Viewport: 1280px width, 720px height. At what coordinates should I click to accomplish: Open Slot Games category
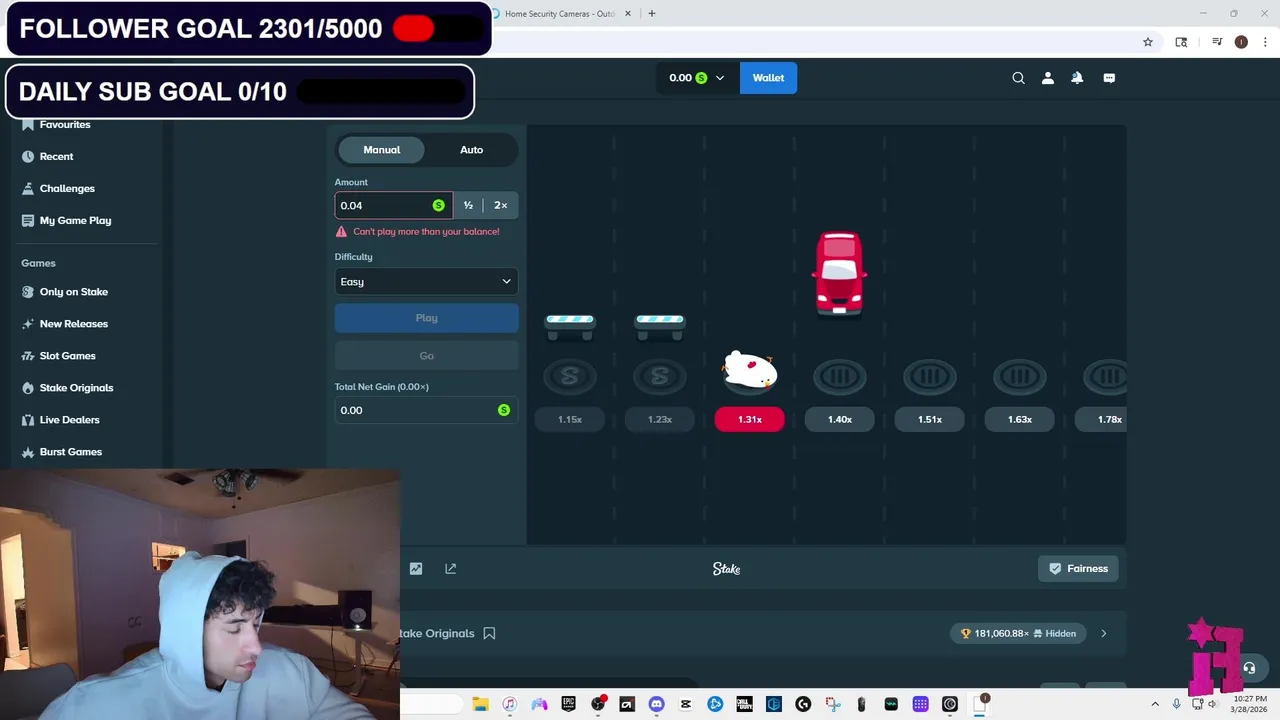click(67, 356)
